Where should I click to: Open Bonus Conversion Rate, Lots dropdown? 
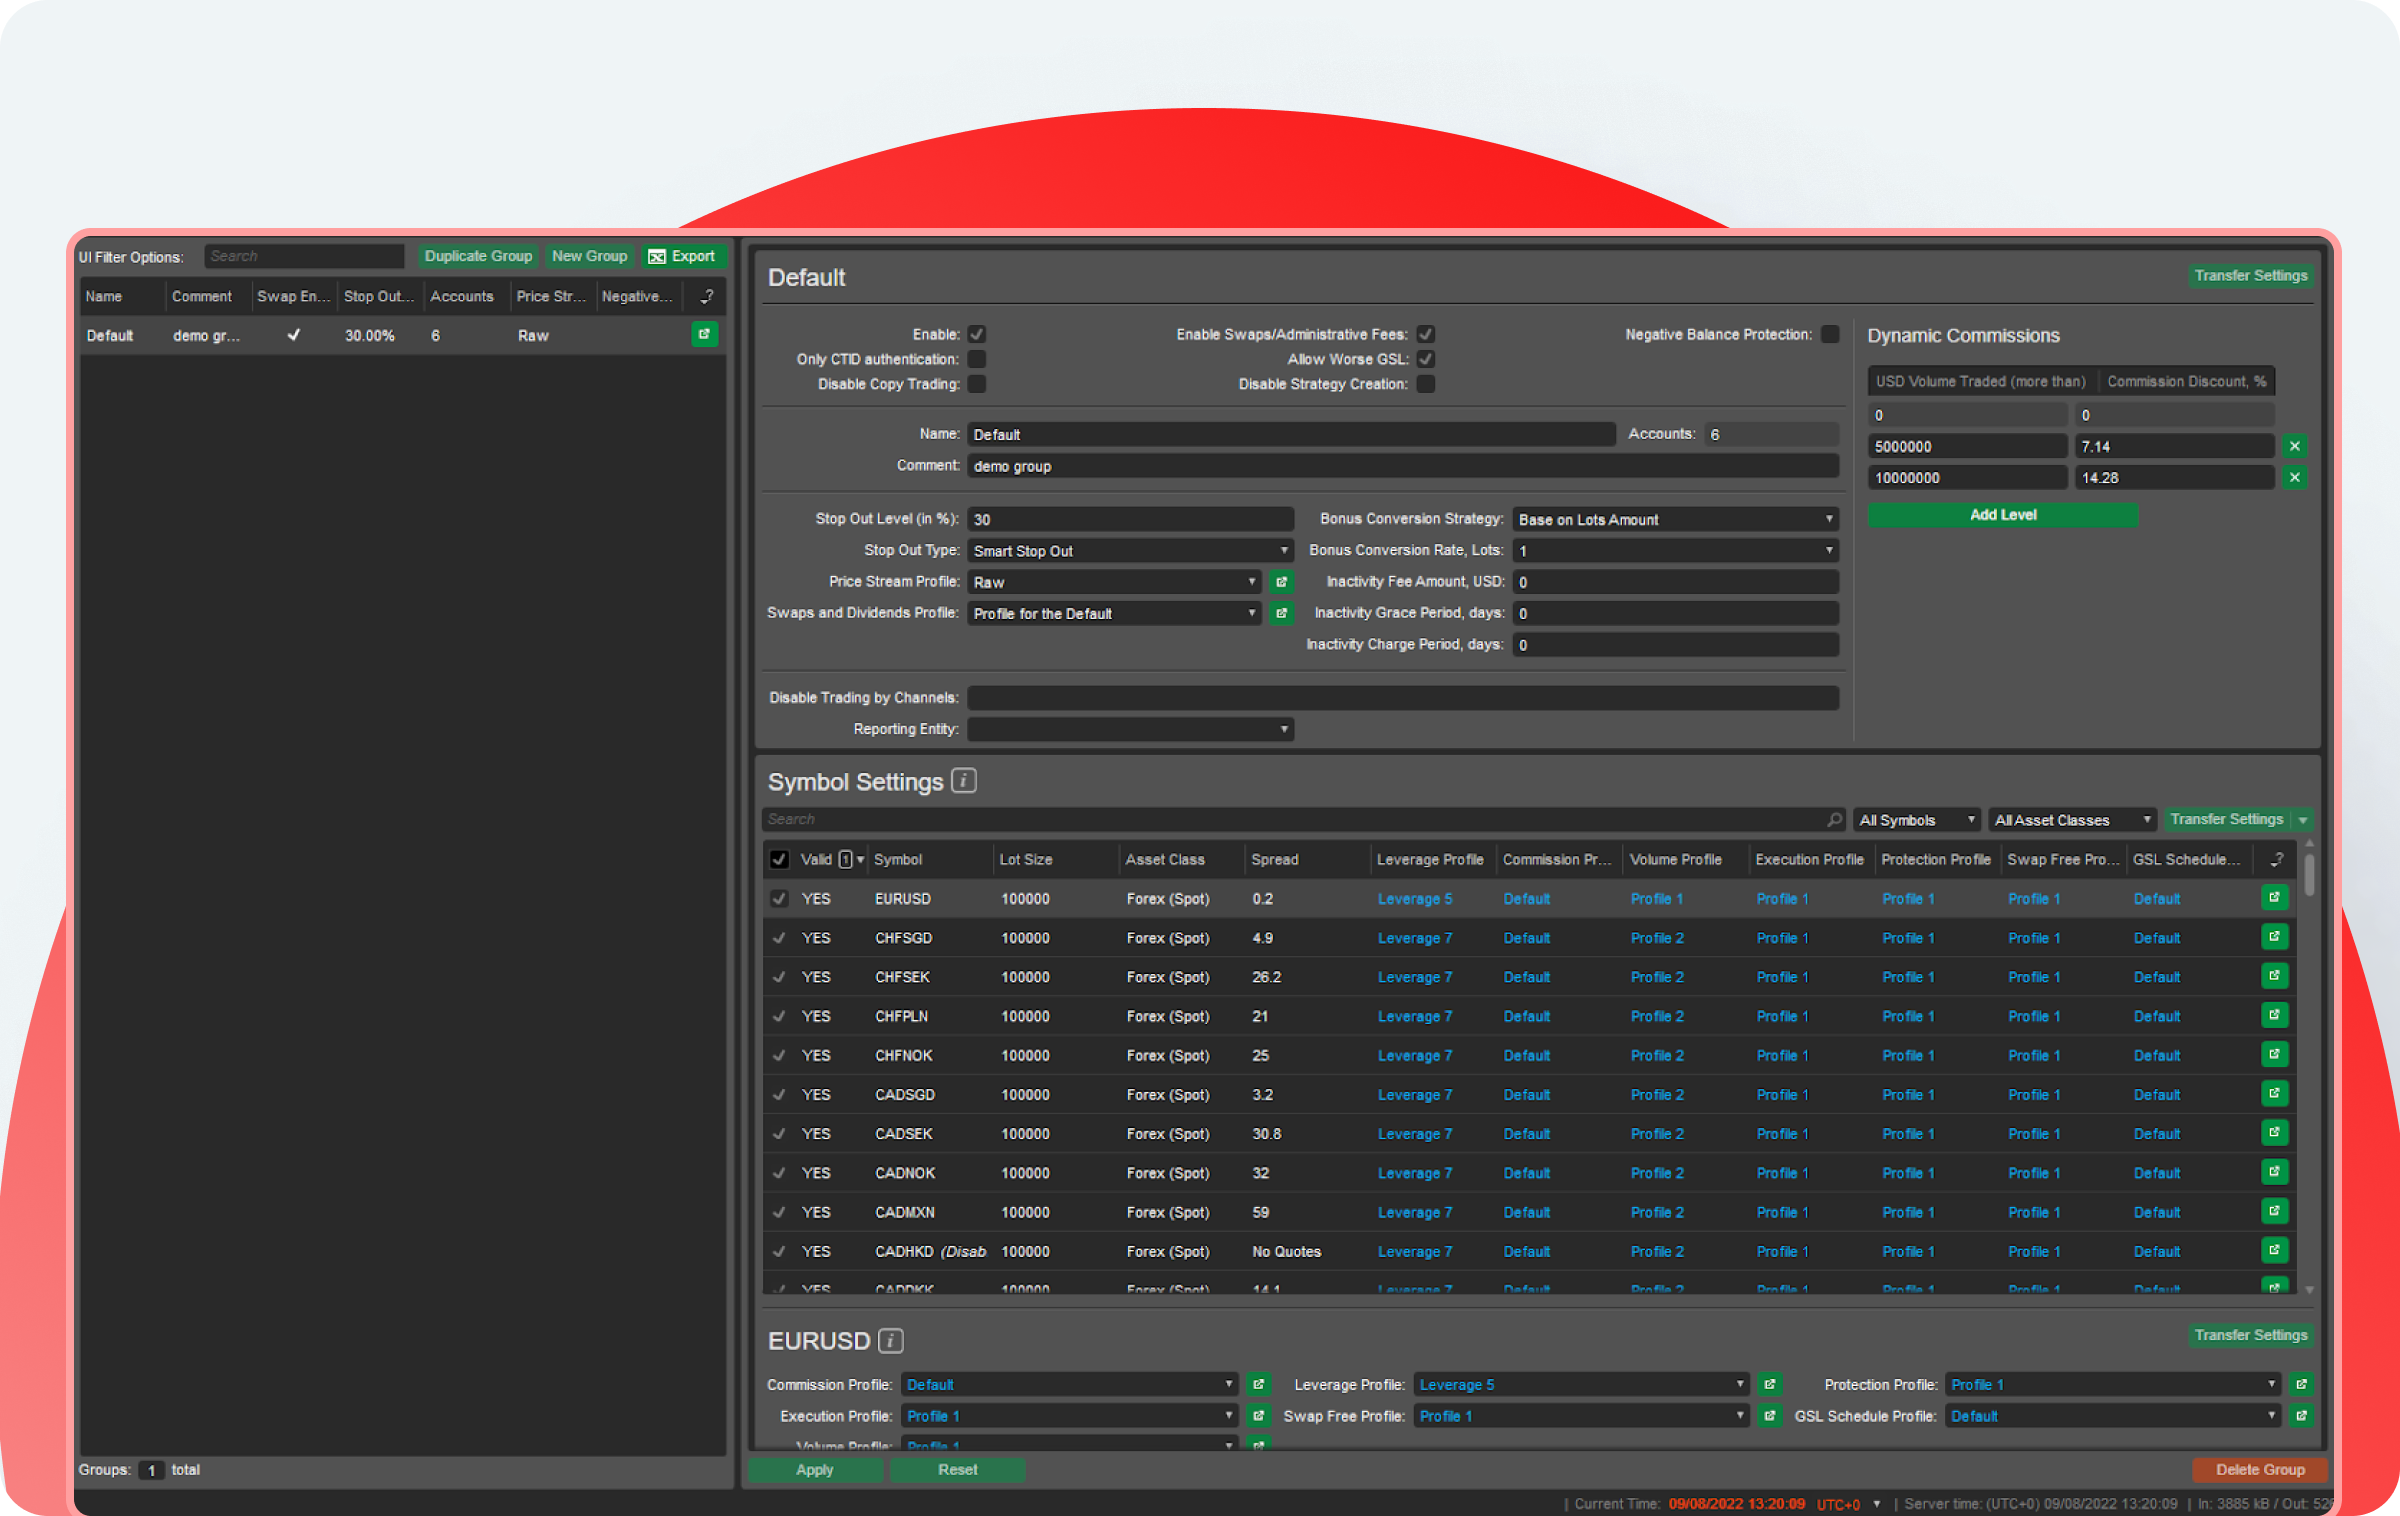tap(1676, 551)
